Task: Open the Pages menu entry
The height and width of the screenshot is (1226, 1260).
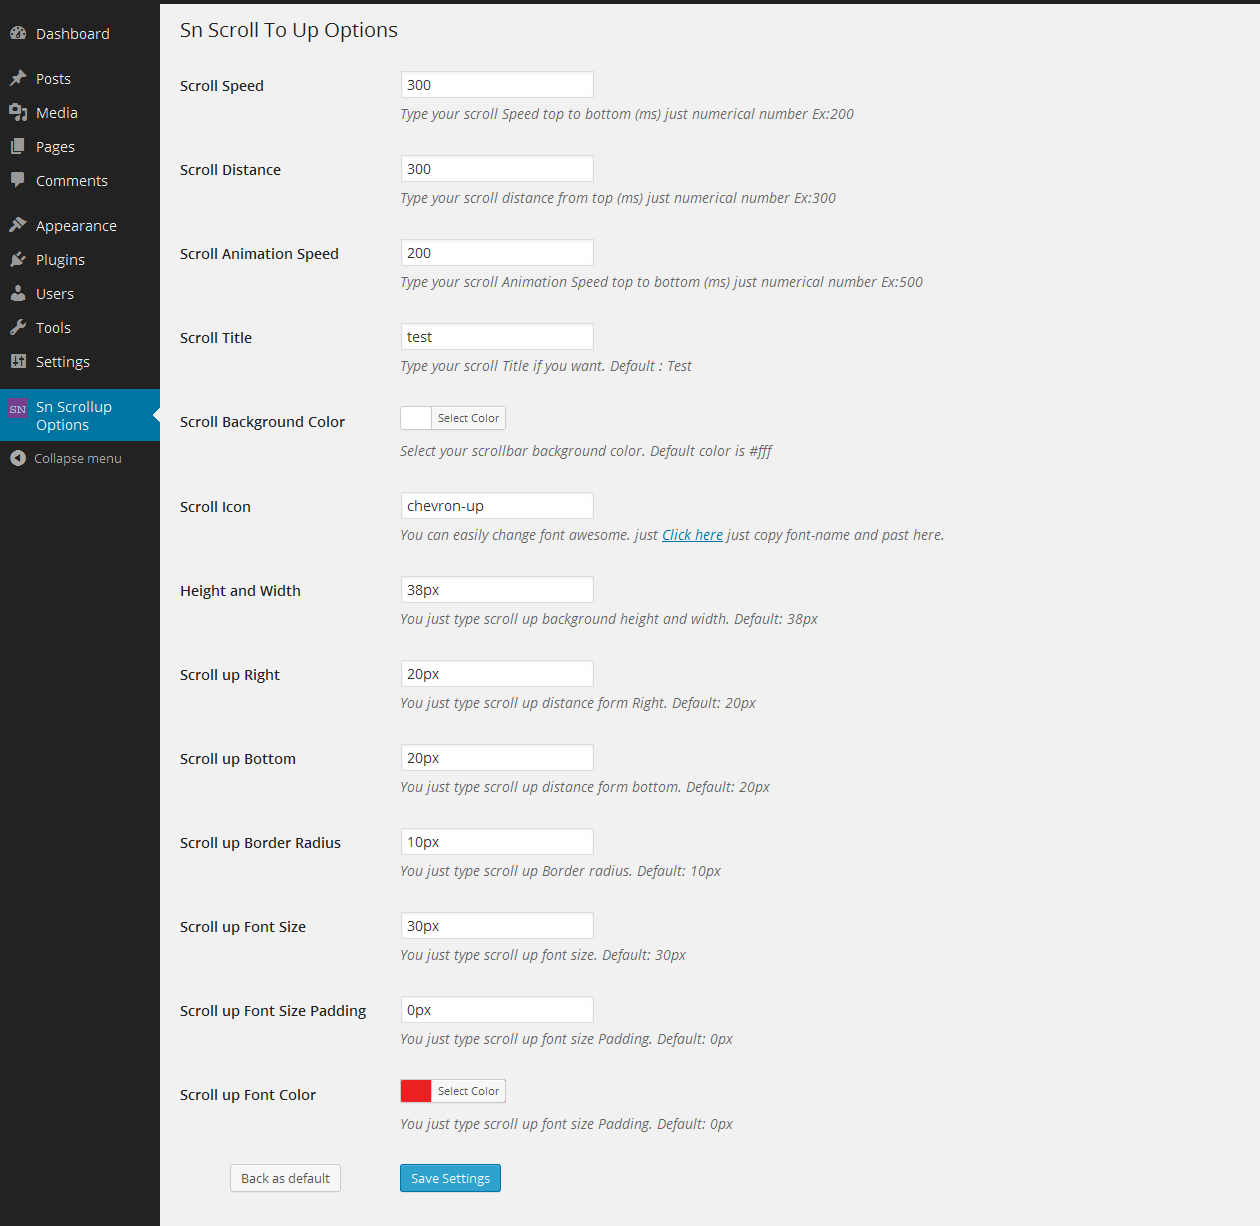Action: point(80,146)
